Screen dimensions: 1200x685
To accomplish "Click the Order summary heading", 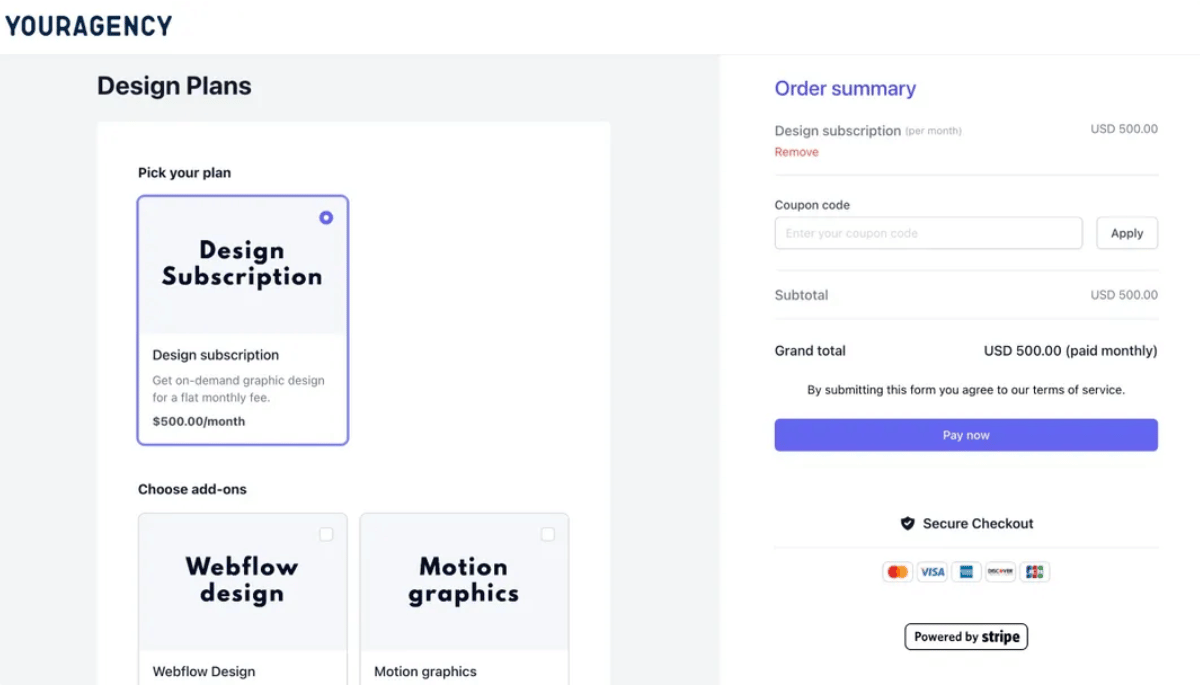I will (845, 88).
